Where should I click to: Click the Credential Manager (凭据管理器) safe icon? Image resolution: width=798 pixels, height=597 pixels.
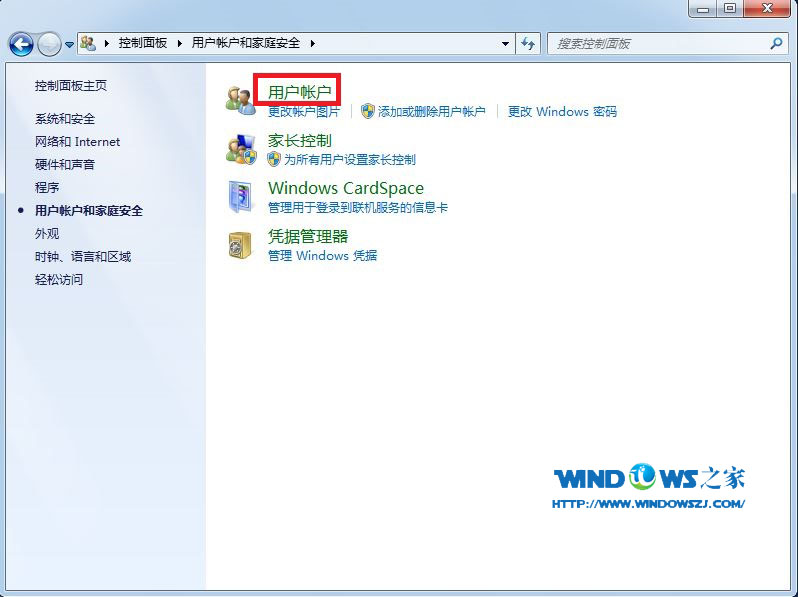[x=240, y=245]
